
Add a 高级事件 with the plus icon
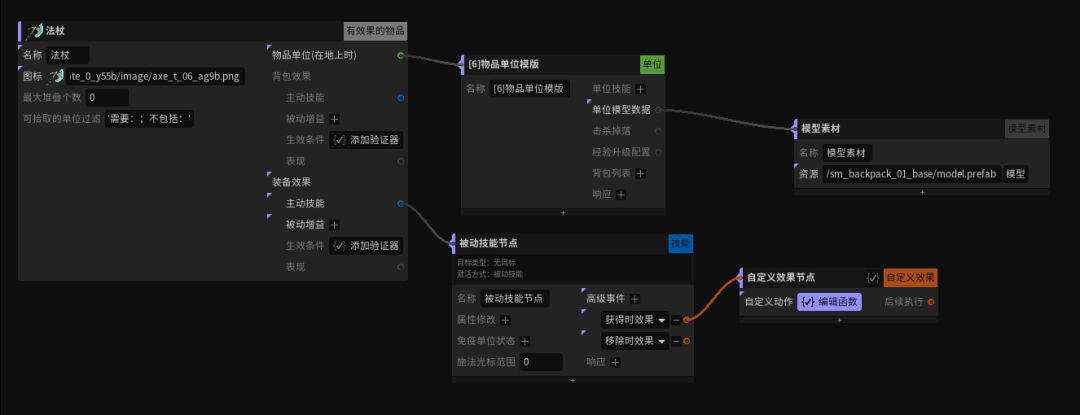[x=635, y=299]
